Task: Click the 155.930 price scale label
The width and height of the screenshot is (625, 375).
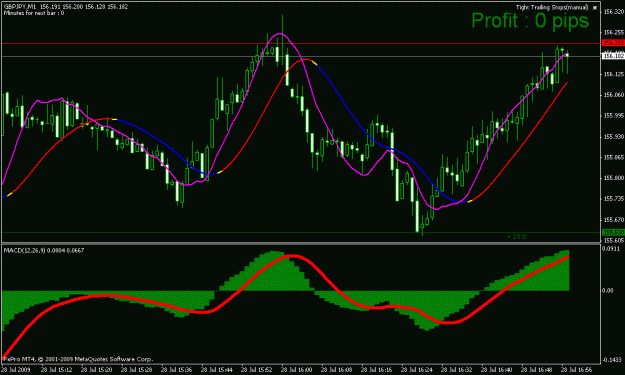Action: [613, 137]
